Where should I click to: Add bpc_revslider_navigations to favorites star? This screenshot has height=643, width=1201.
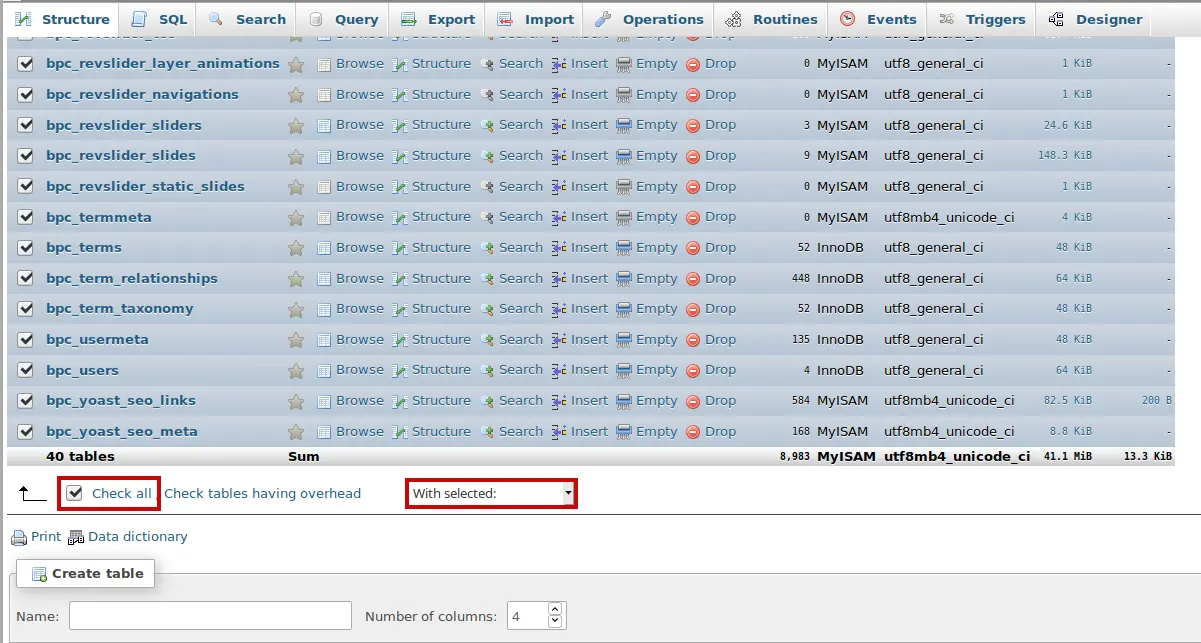[x=296, y=95]
